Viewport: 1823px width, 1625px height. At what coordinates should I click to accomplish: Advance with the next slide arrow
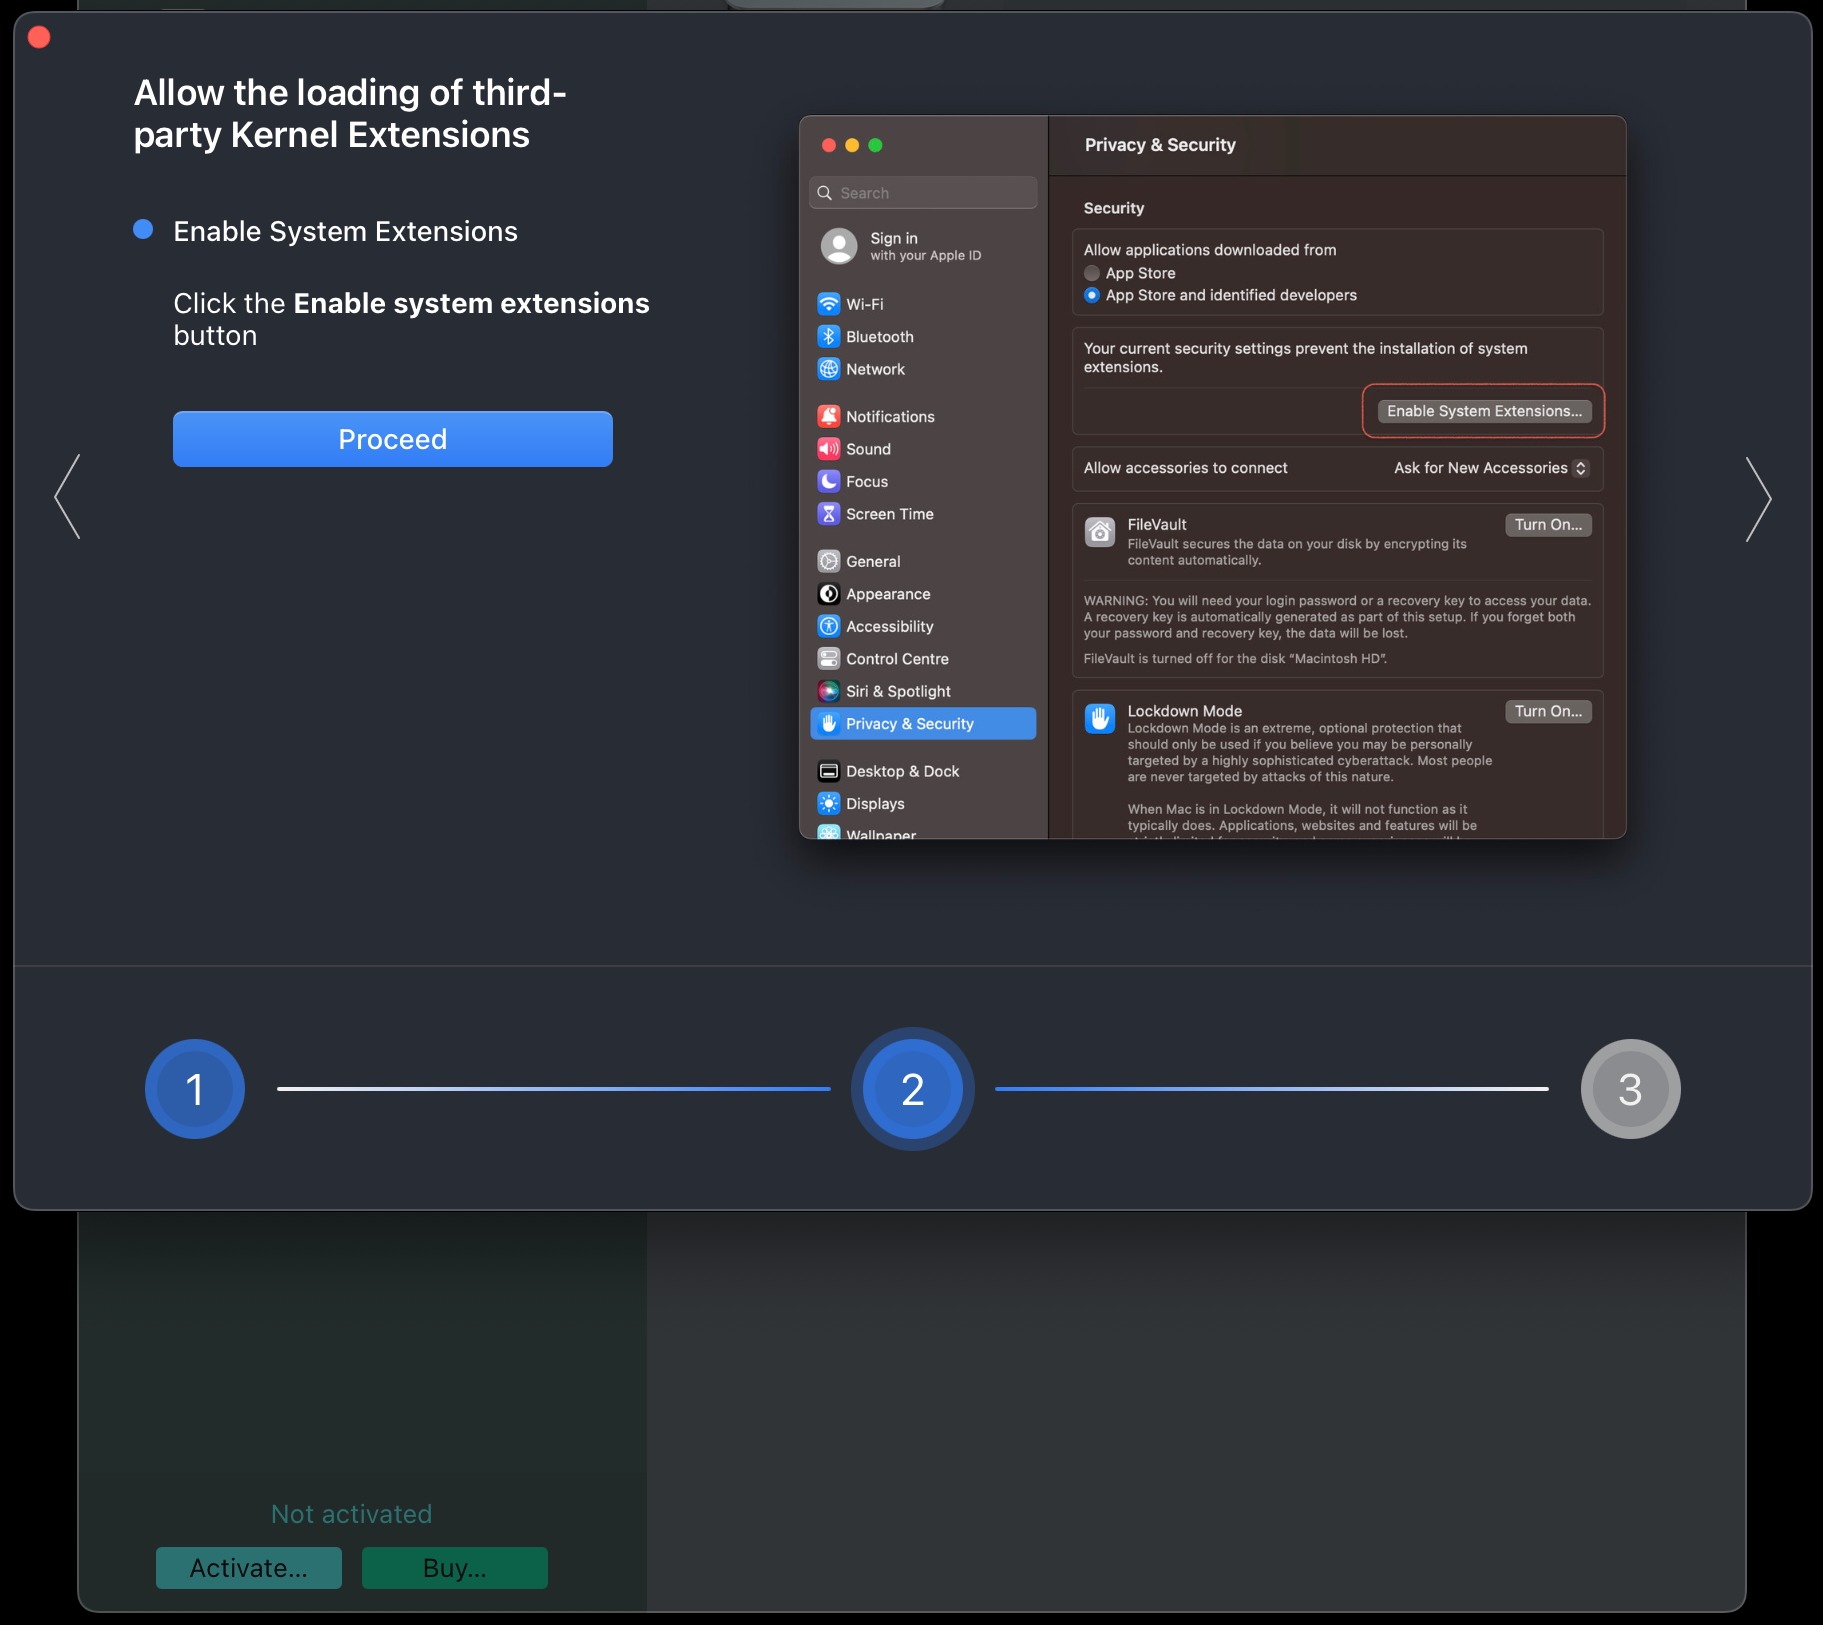coord(1758,499)
